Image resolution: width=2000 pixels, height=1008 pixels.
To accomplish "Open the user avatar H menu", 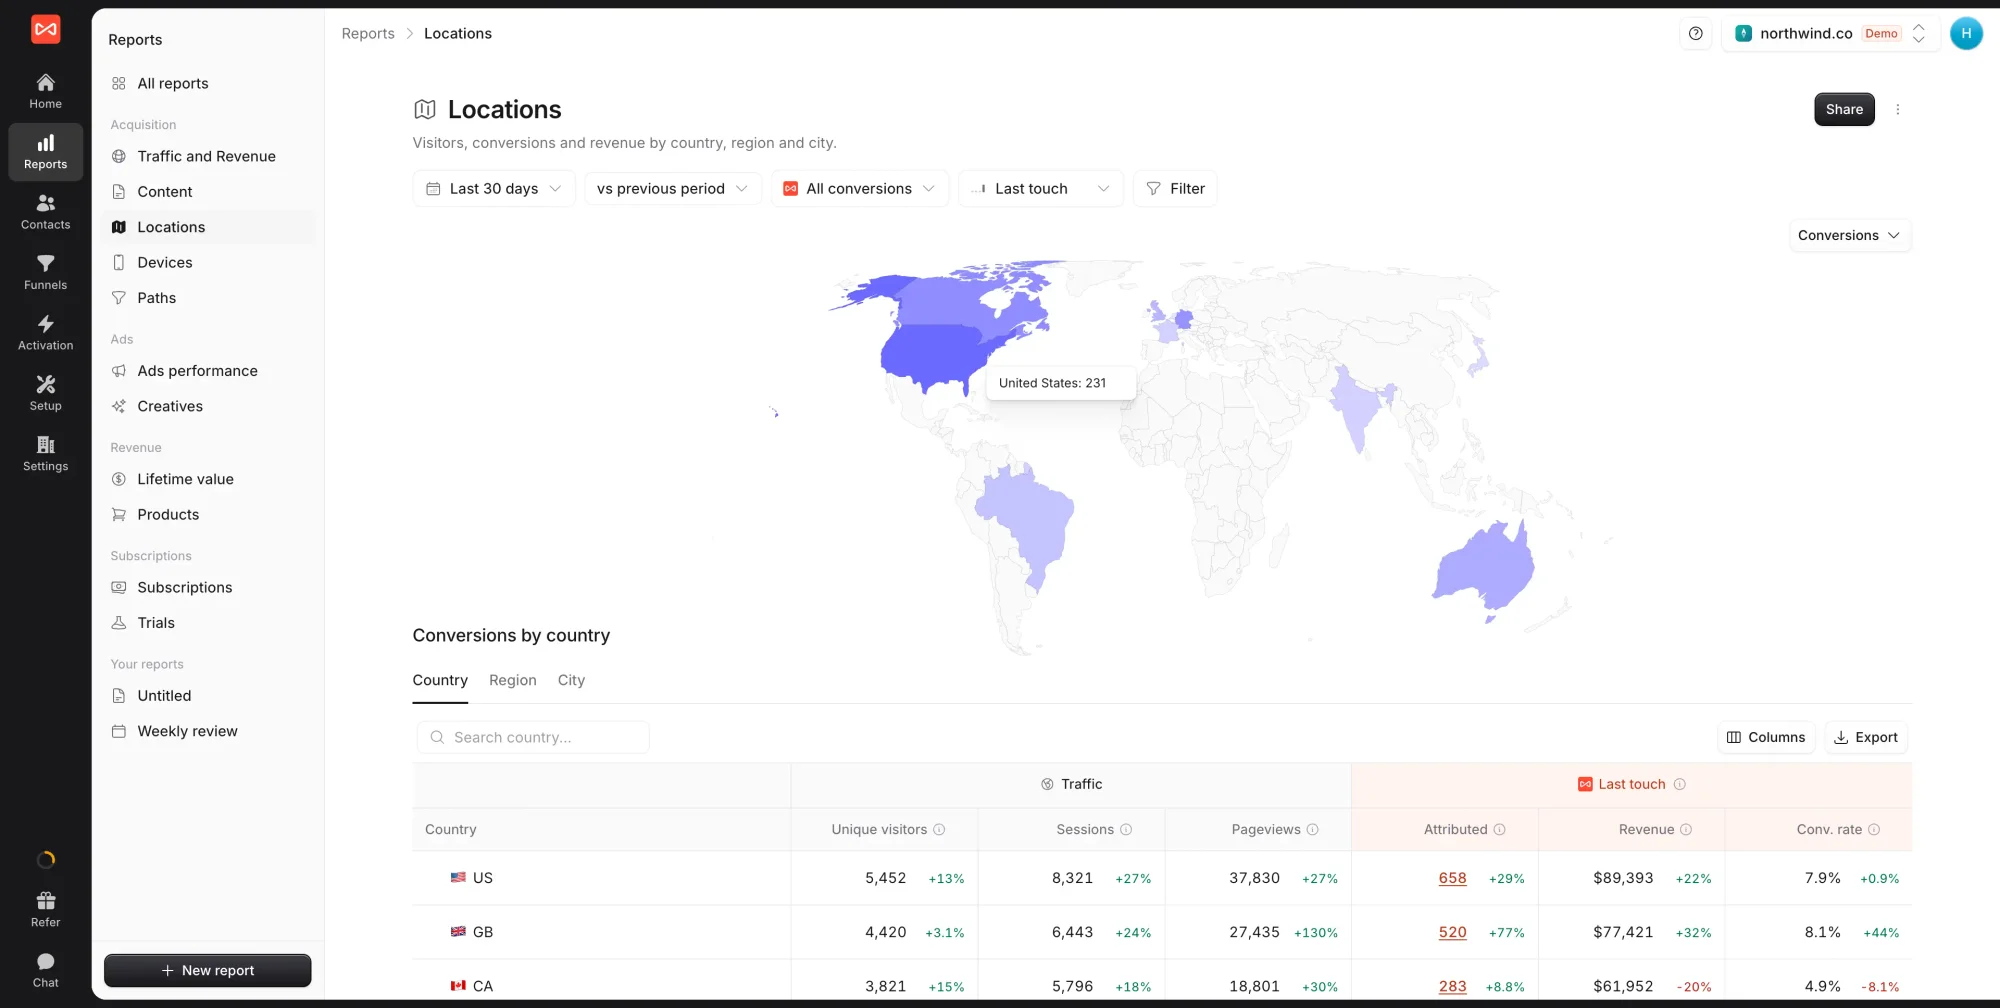I will (1966, 33).
